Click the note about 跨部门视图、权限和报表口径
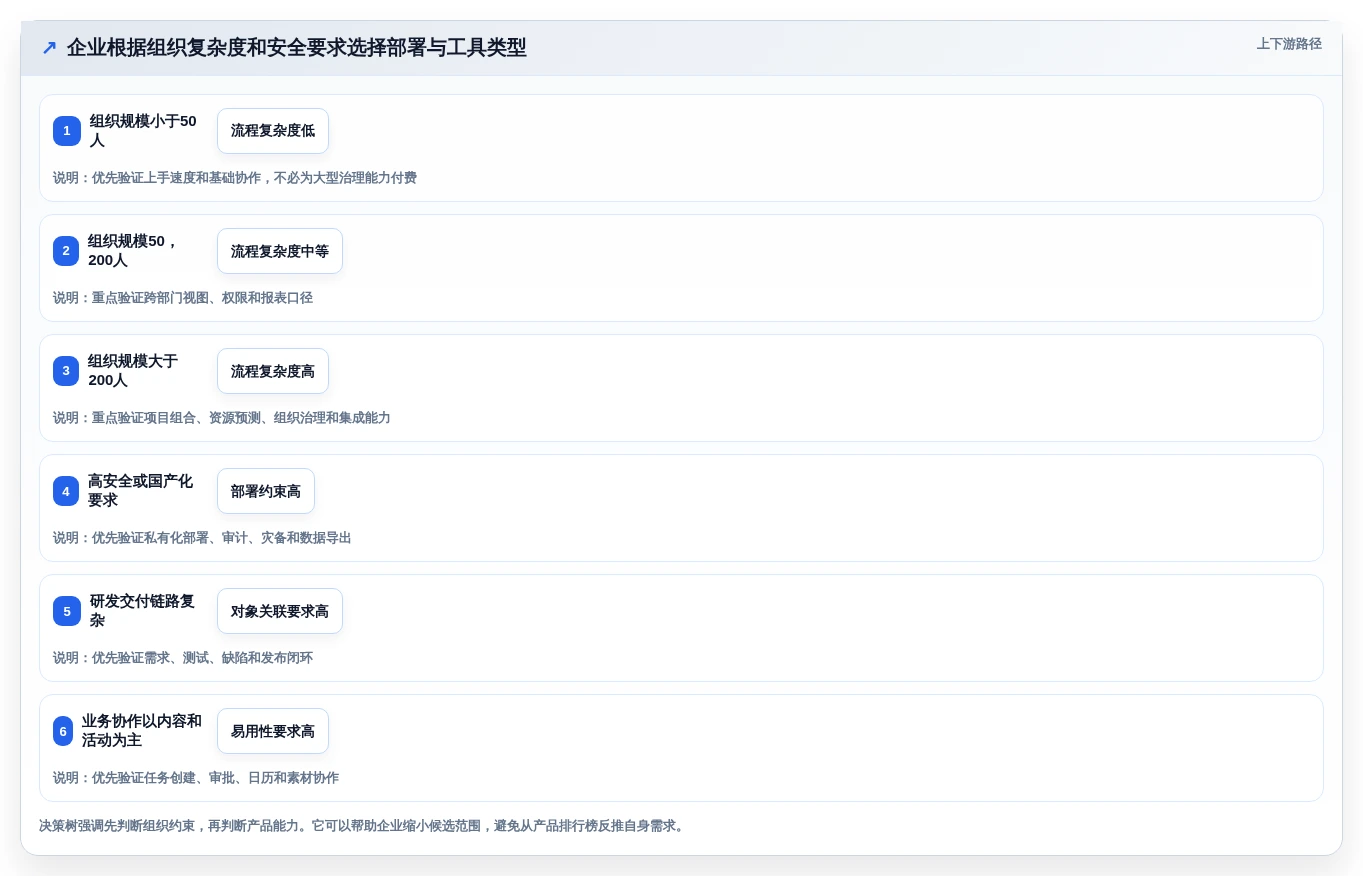The image size is (1363, 876). click(183, 298)
